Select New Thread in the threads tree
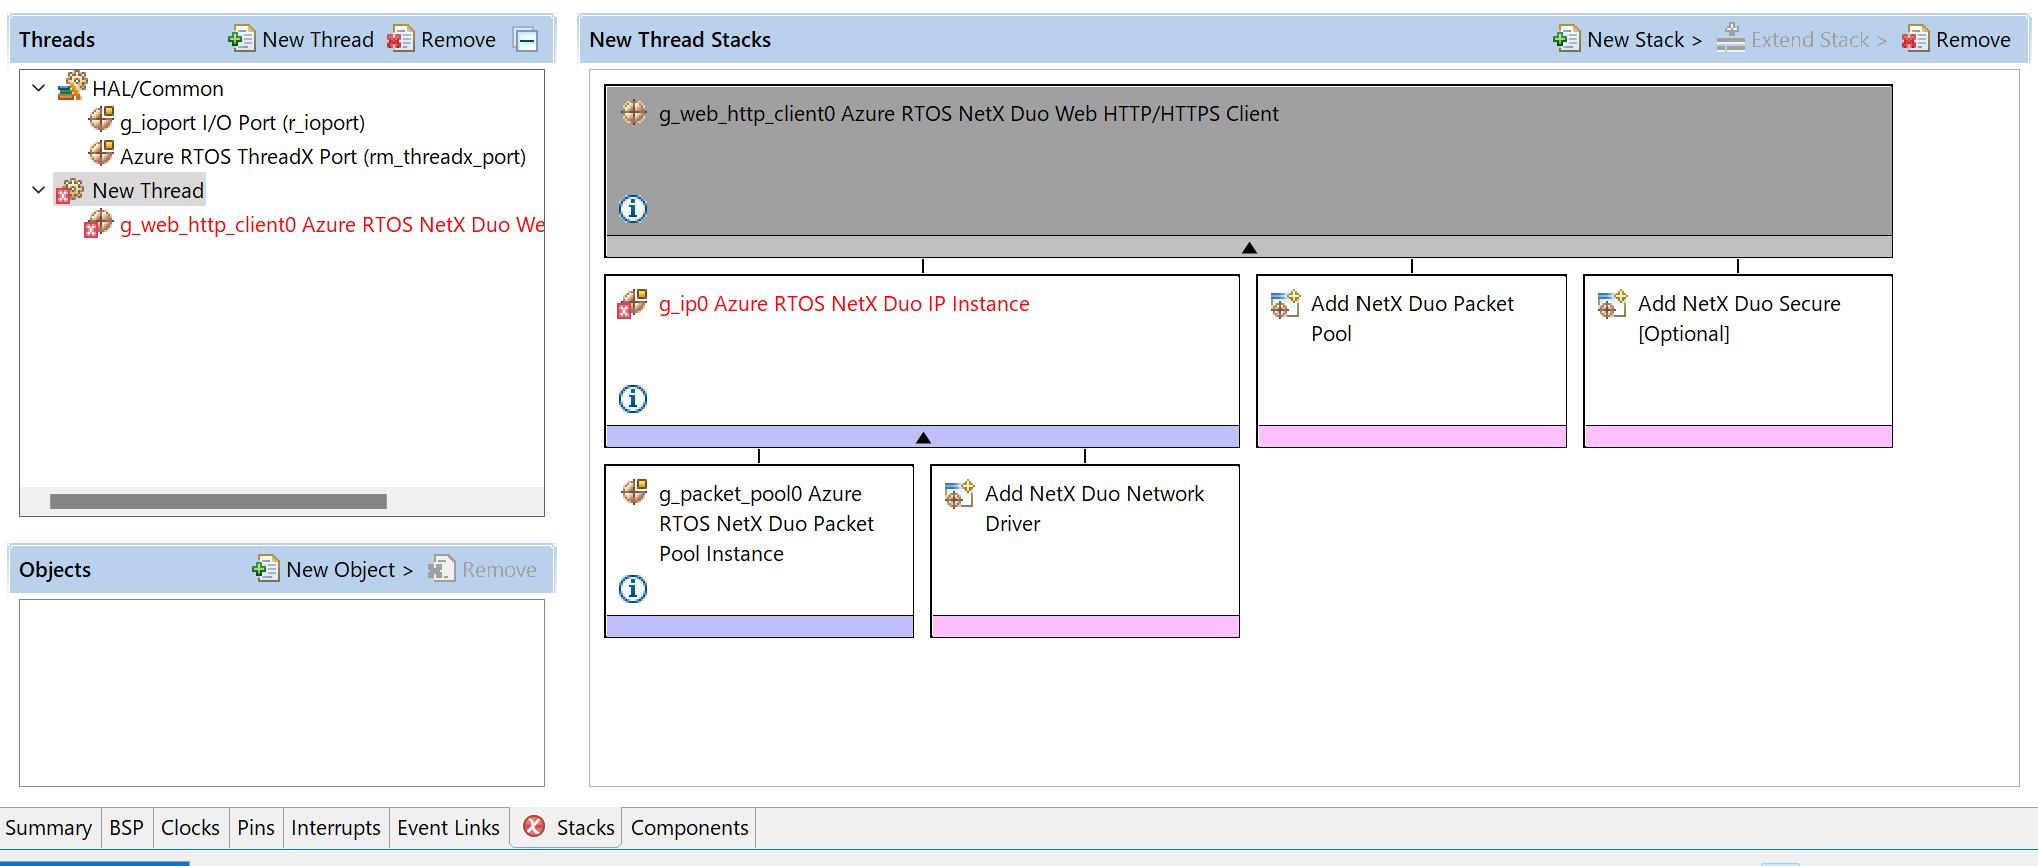The height and width of the screenshot is (866, 2038). coord(148,191)
